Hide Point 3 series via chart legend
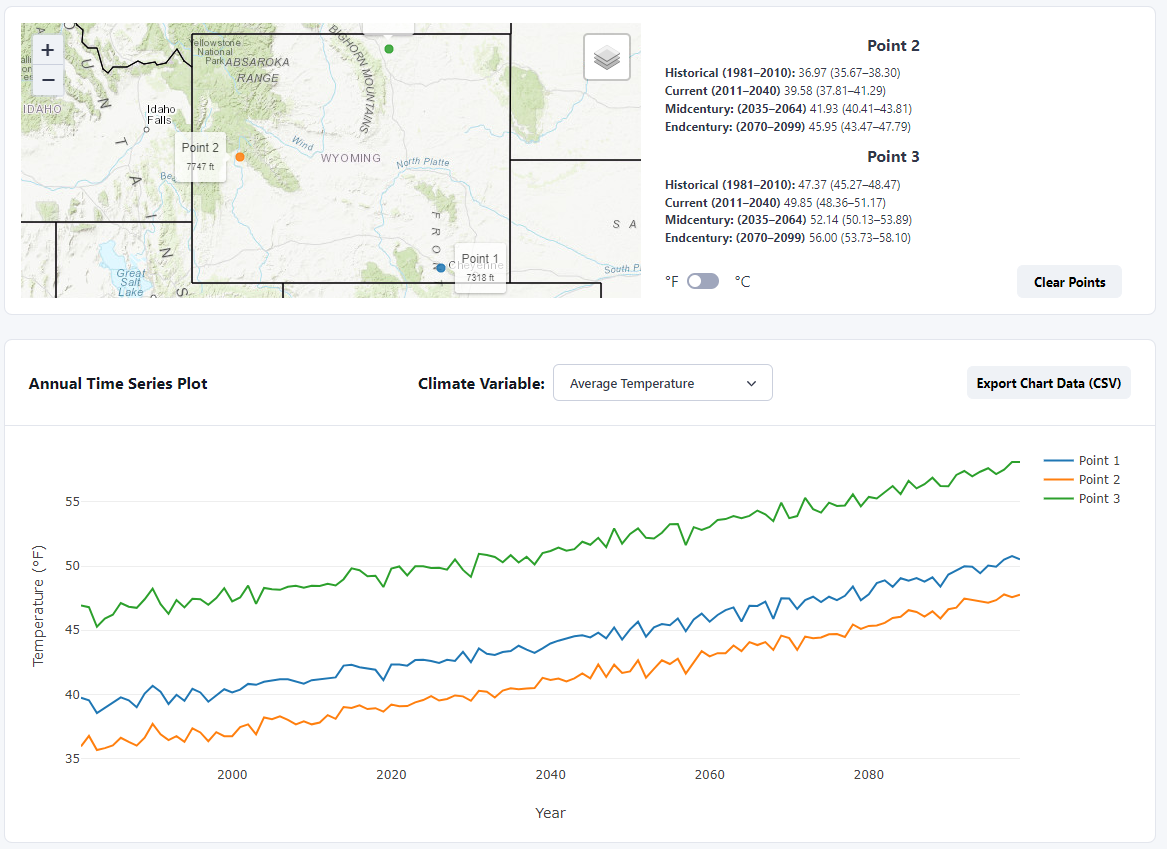This screenshot has height=849, width=1167. click(x=1082, y=499)
